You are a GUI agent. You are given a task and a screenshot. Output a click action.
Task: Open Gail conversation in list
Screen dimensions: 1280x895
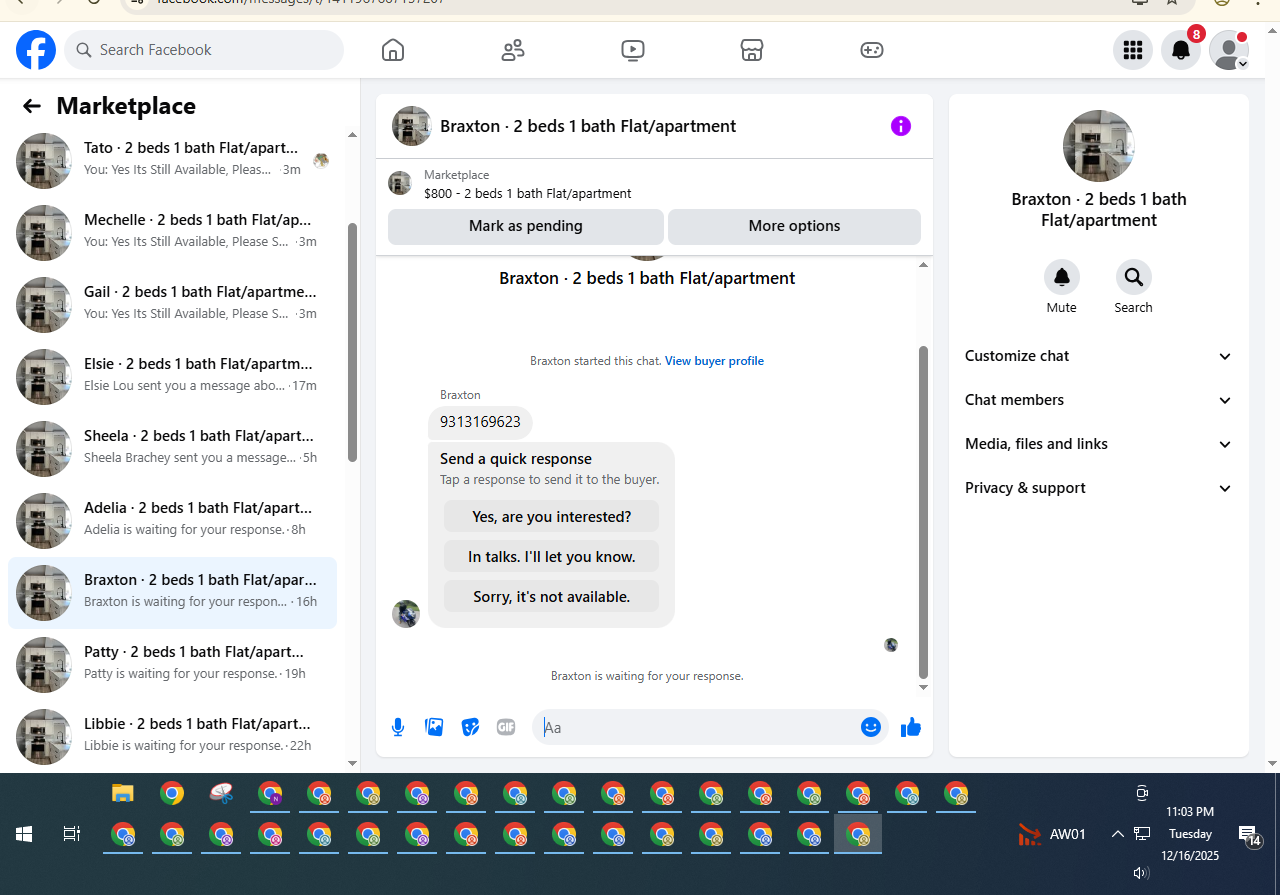tap(173, 304)
